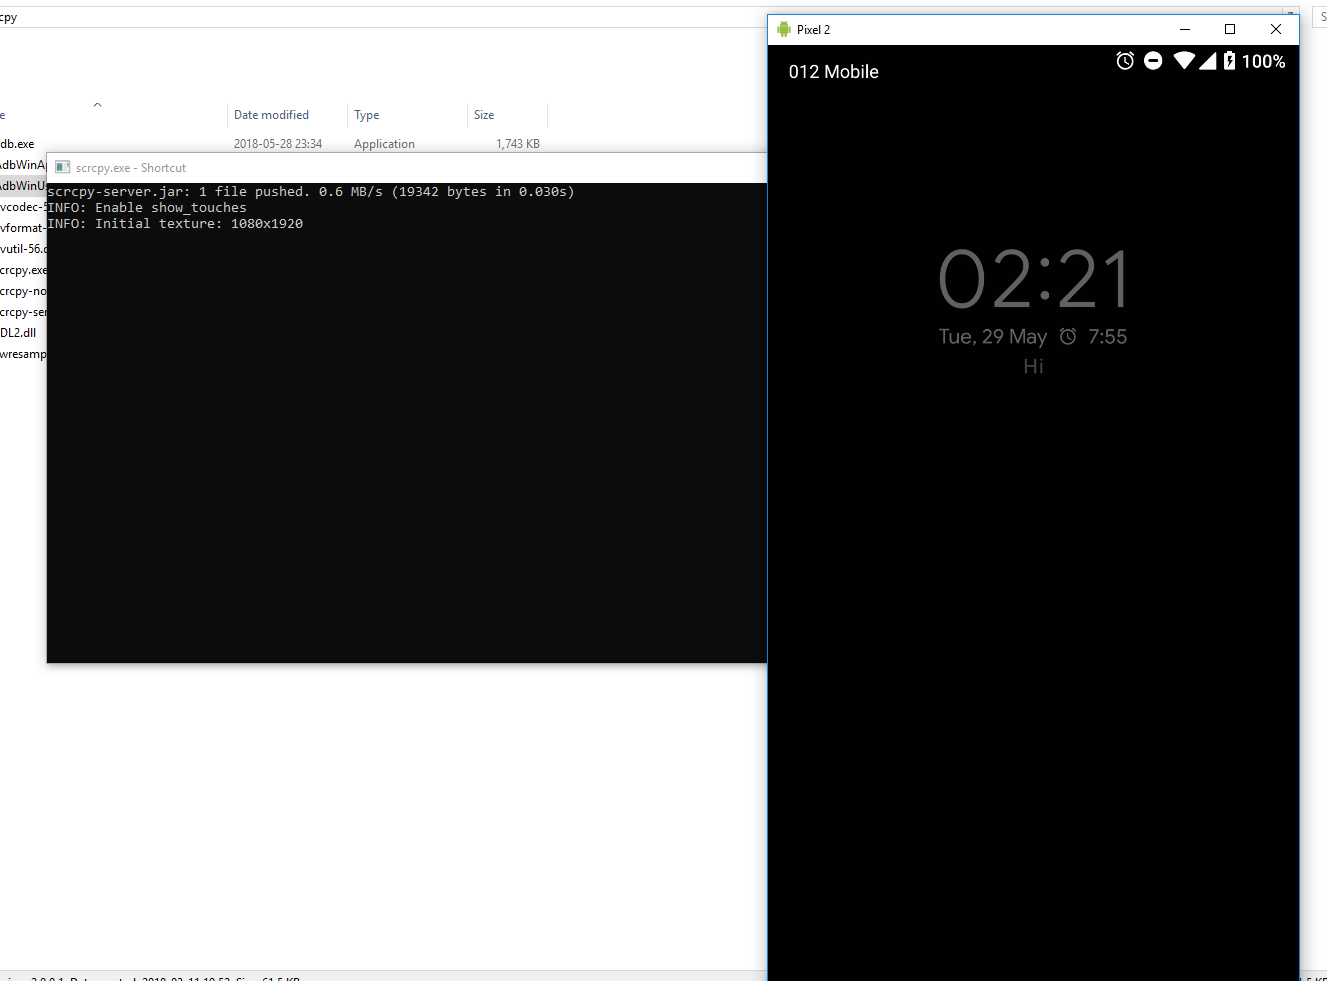Close the Pixel 2 window
The height and width of the screenshot is (981, 1327).
(1276, 29)
